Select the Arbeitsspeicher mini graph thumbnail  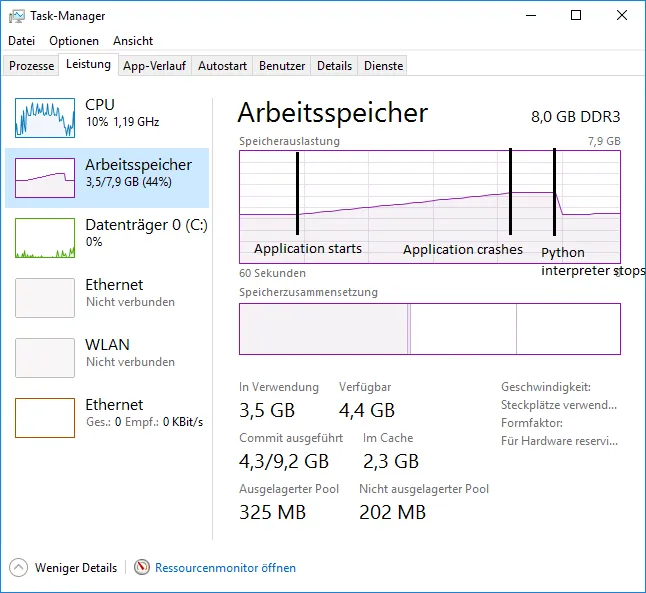(45, 177)
